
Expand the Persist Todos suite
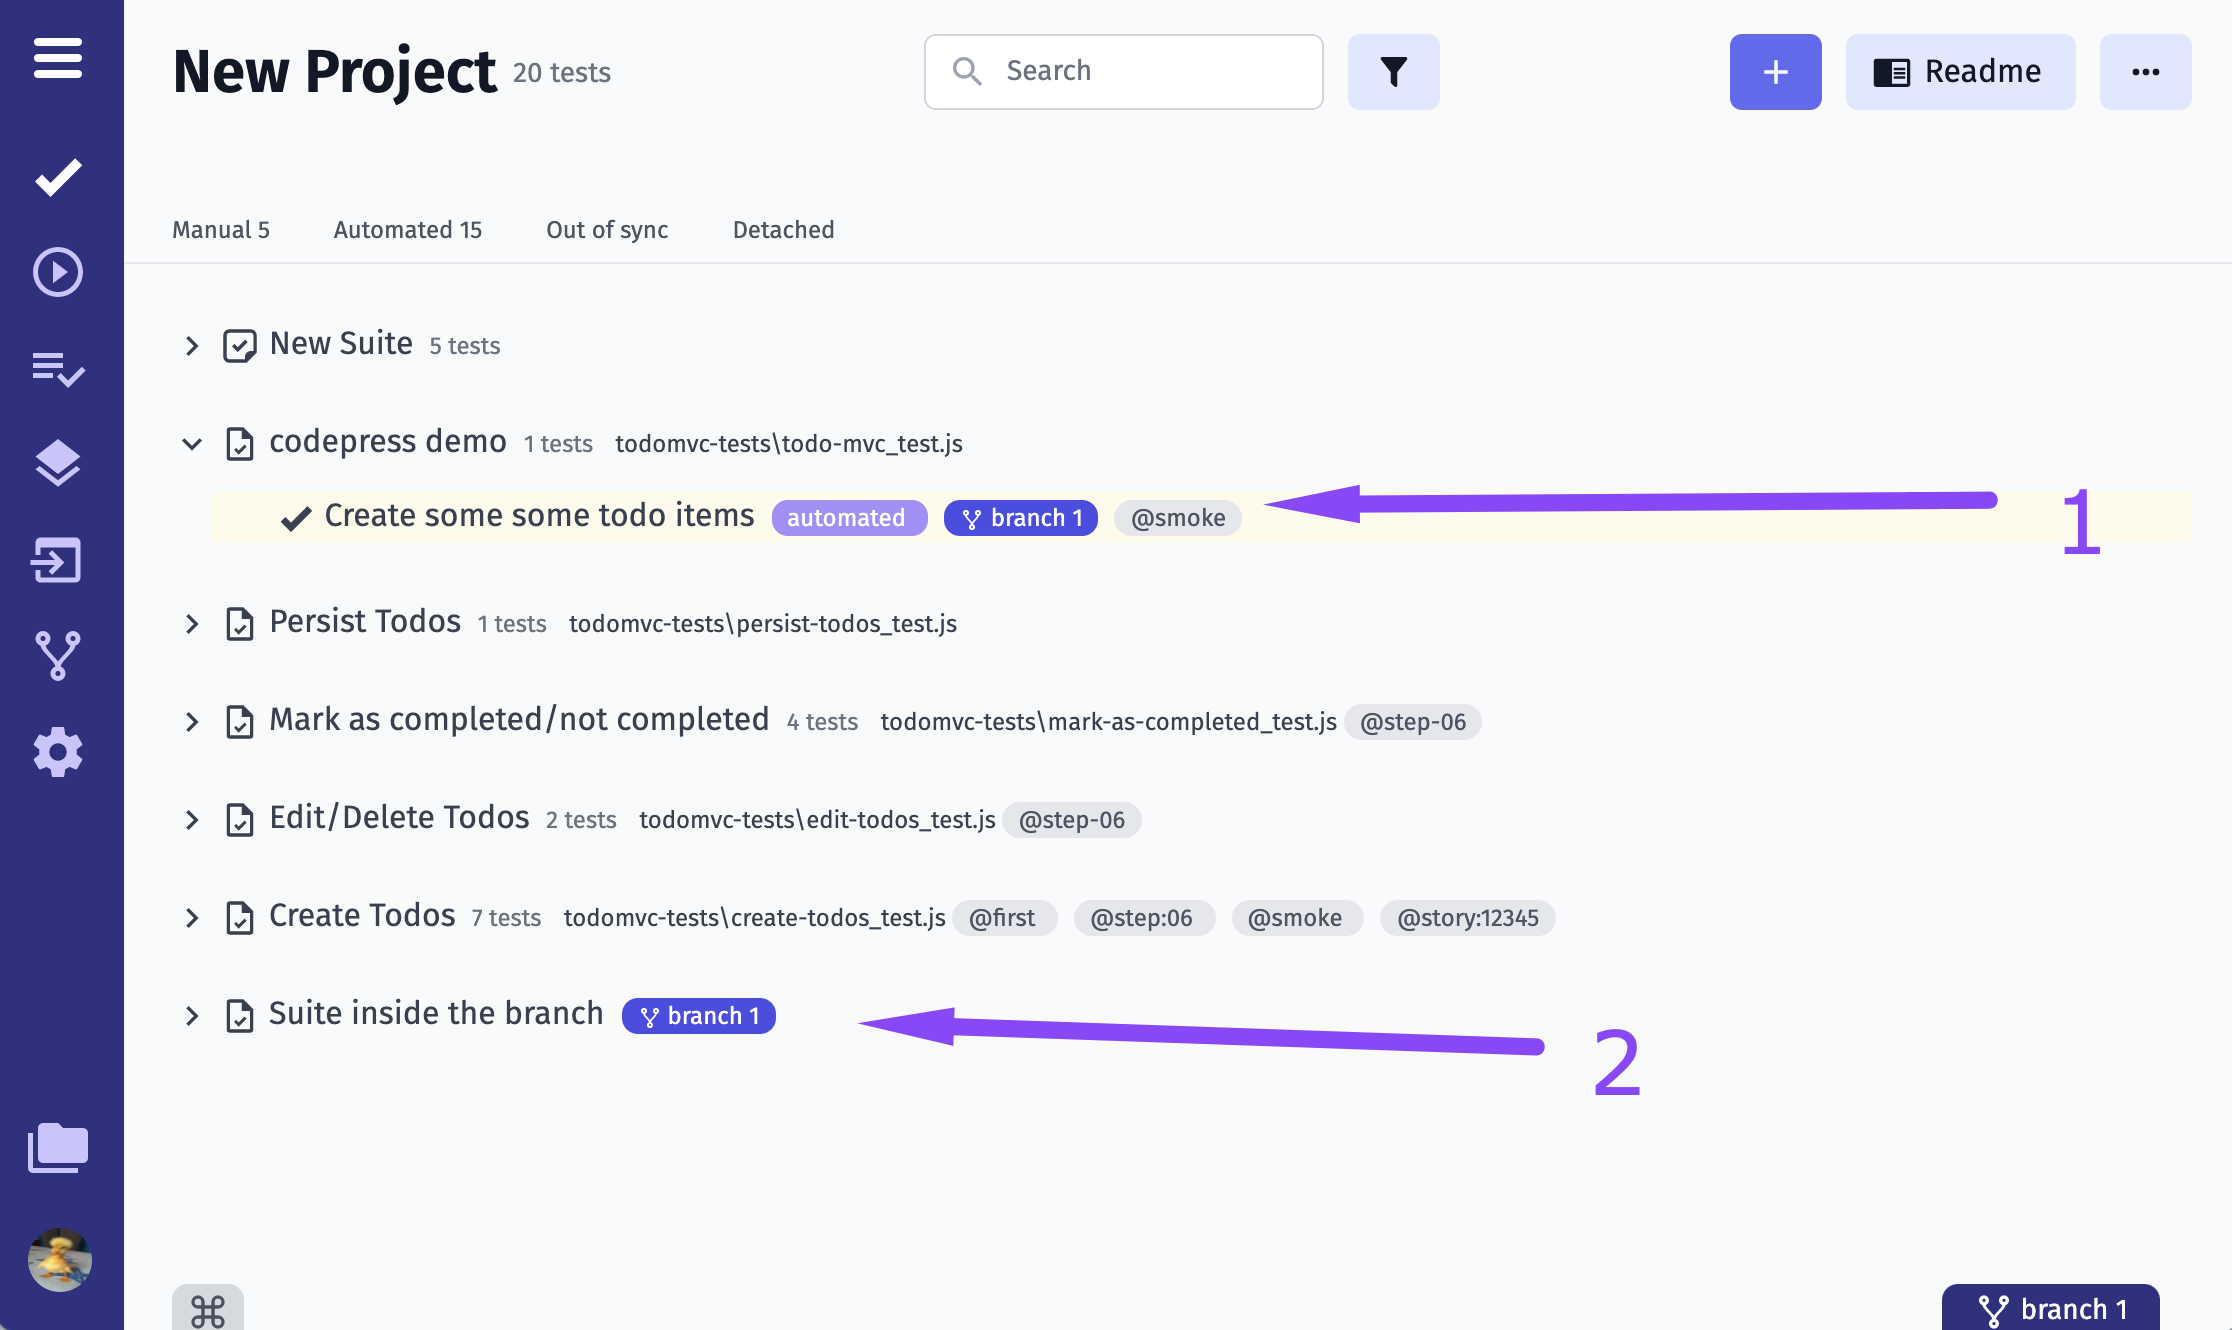point(192,624)
